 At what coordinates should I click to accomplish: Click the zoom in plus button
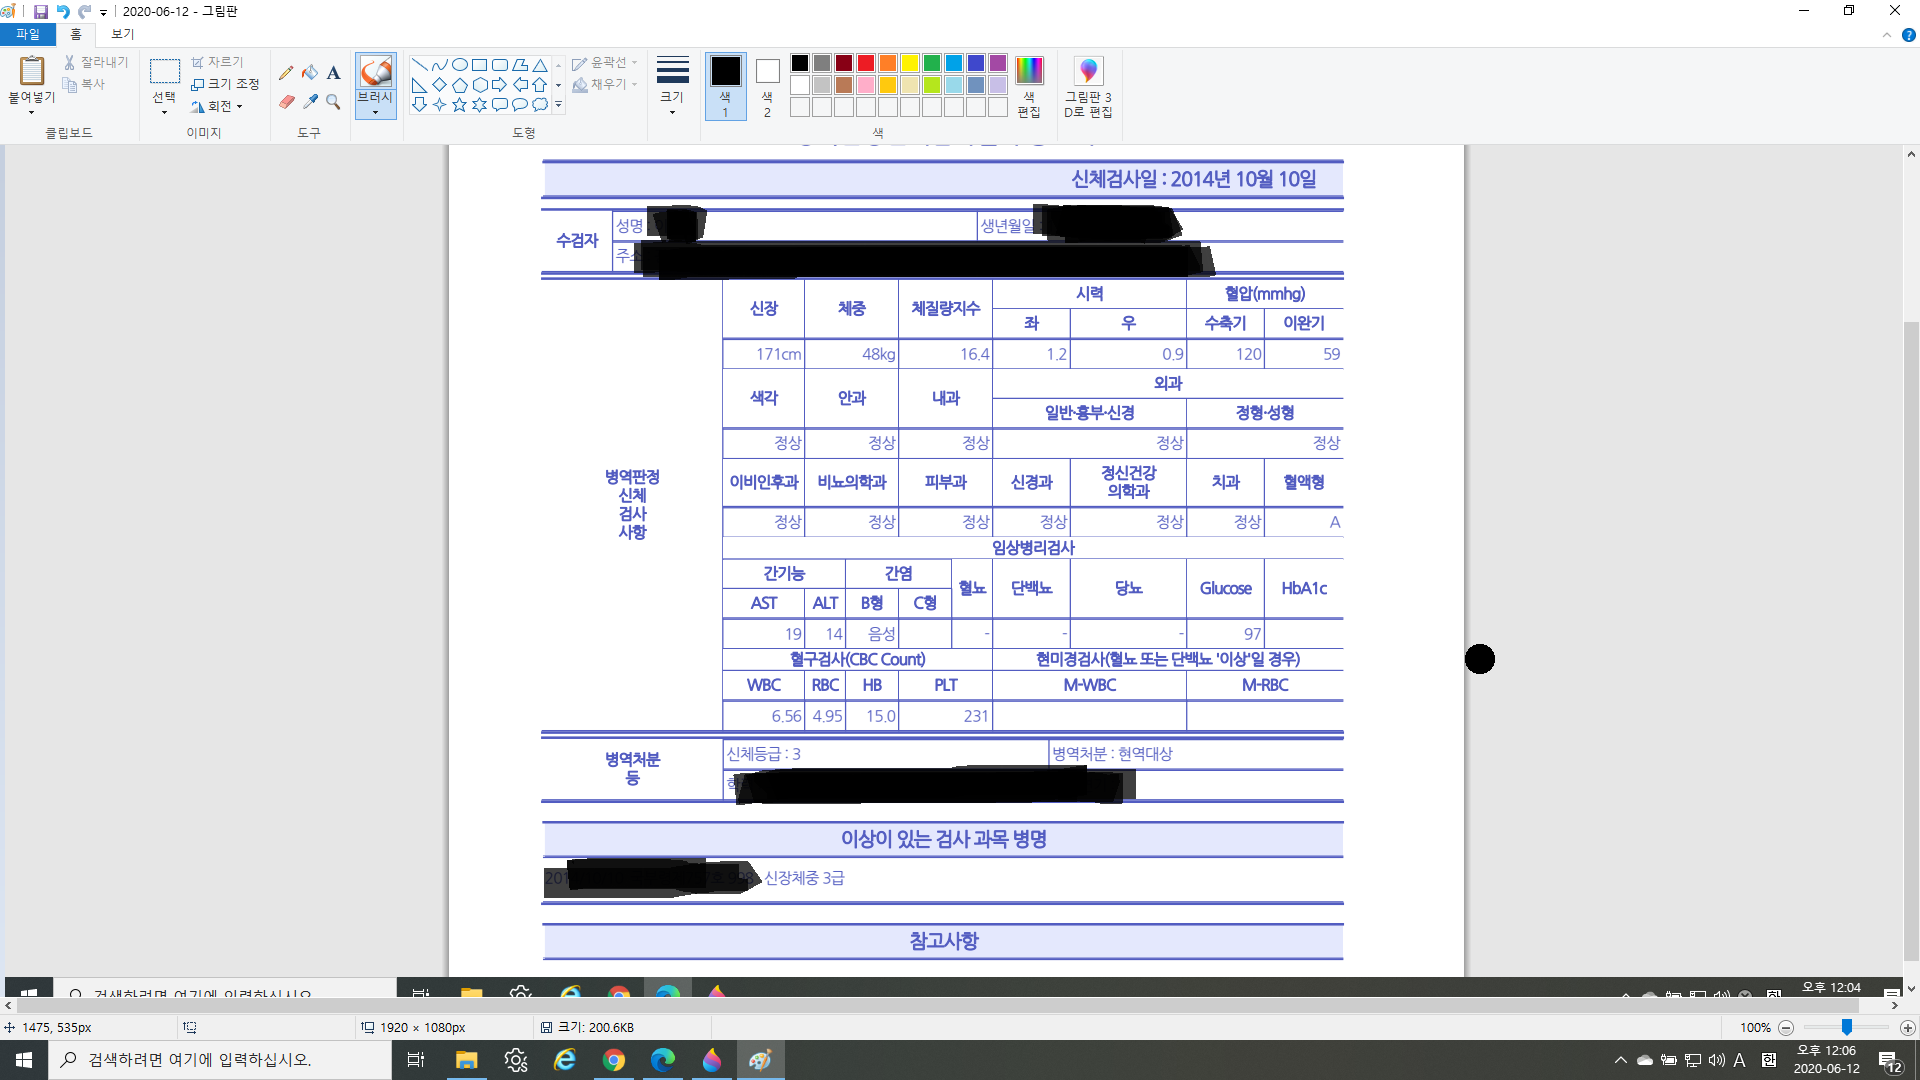click(x=1907, y=1027)
